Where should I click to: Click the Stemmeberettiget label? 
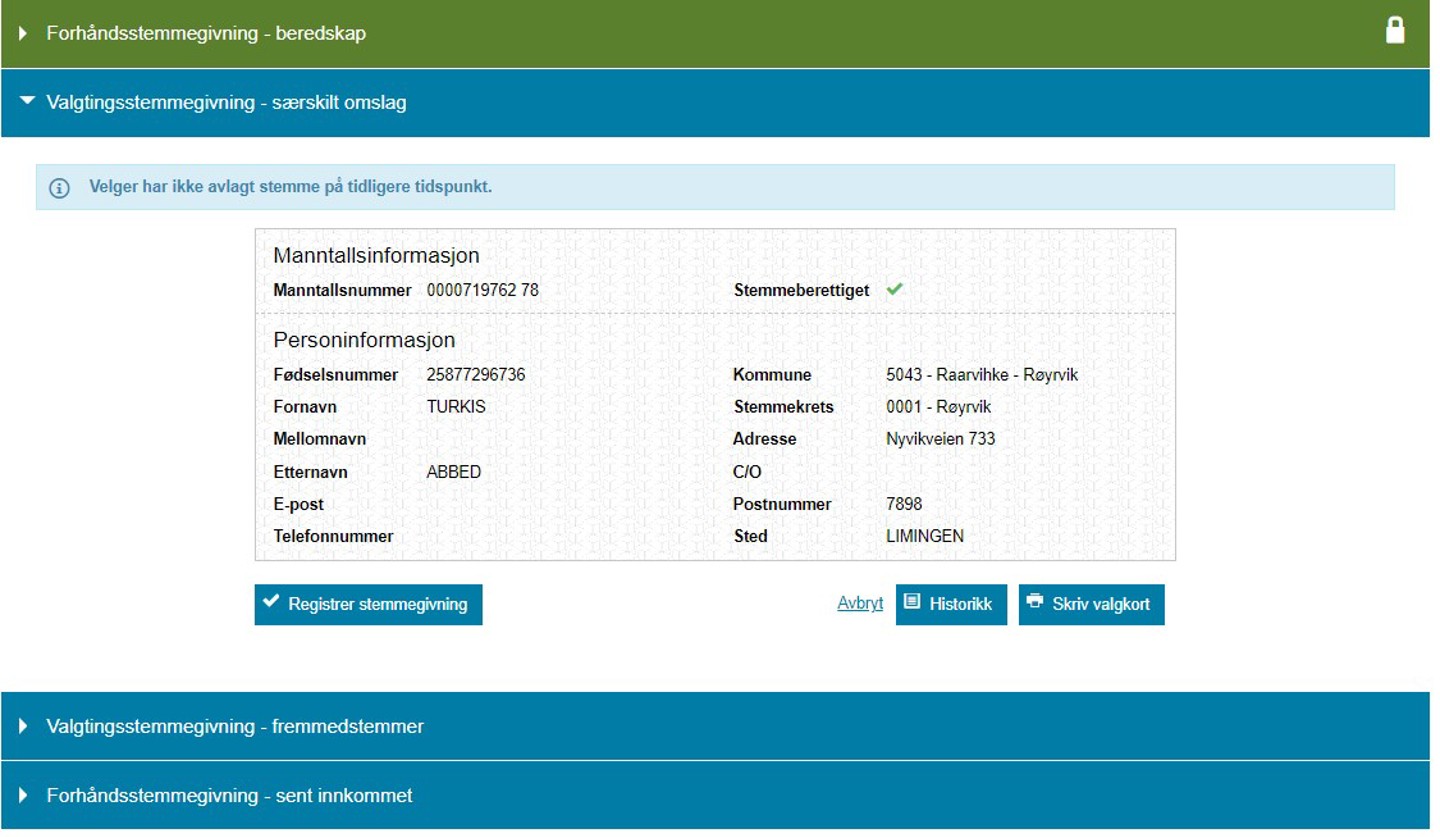click(801, 290)
